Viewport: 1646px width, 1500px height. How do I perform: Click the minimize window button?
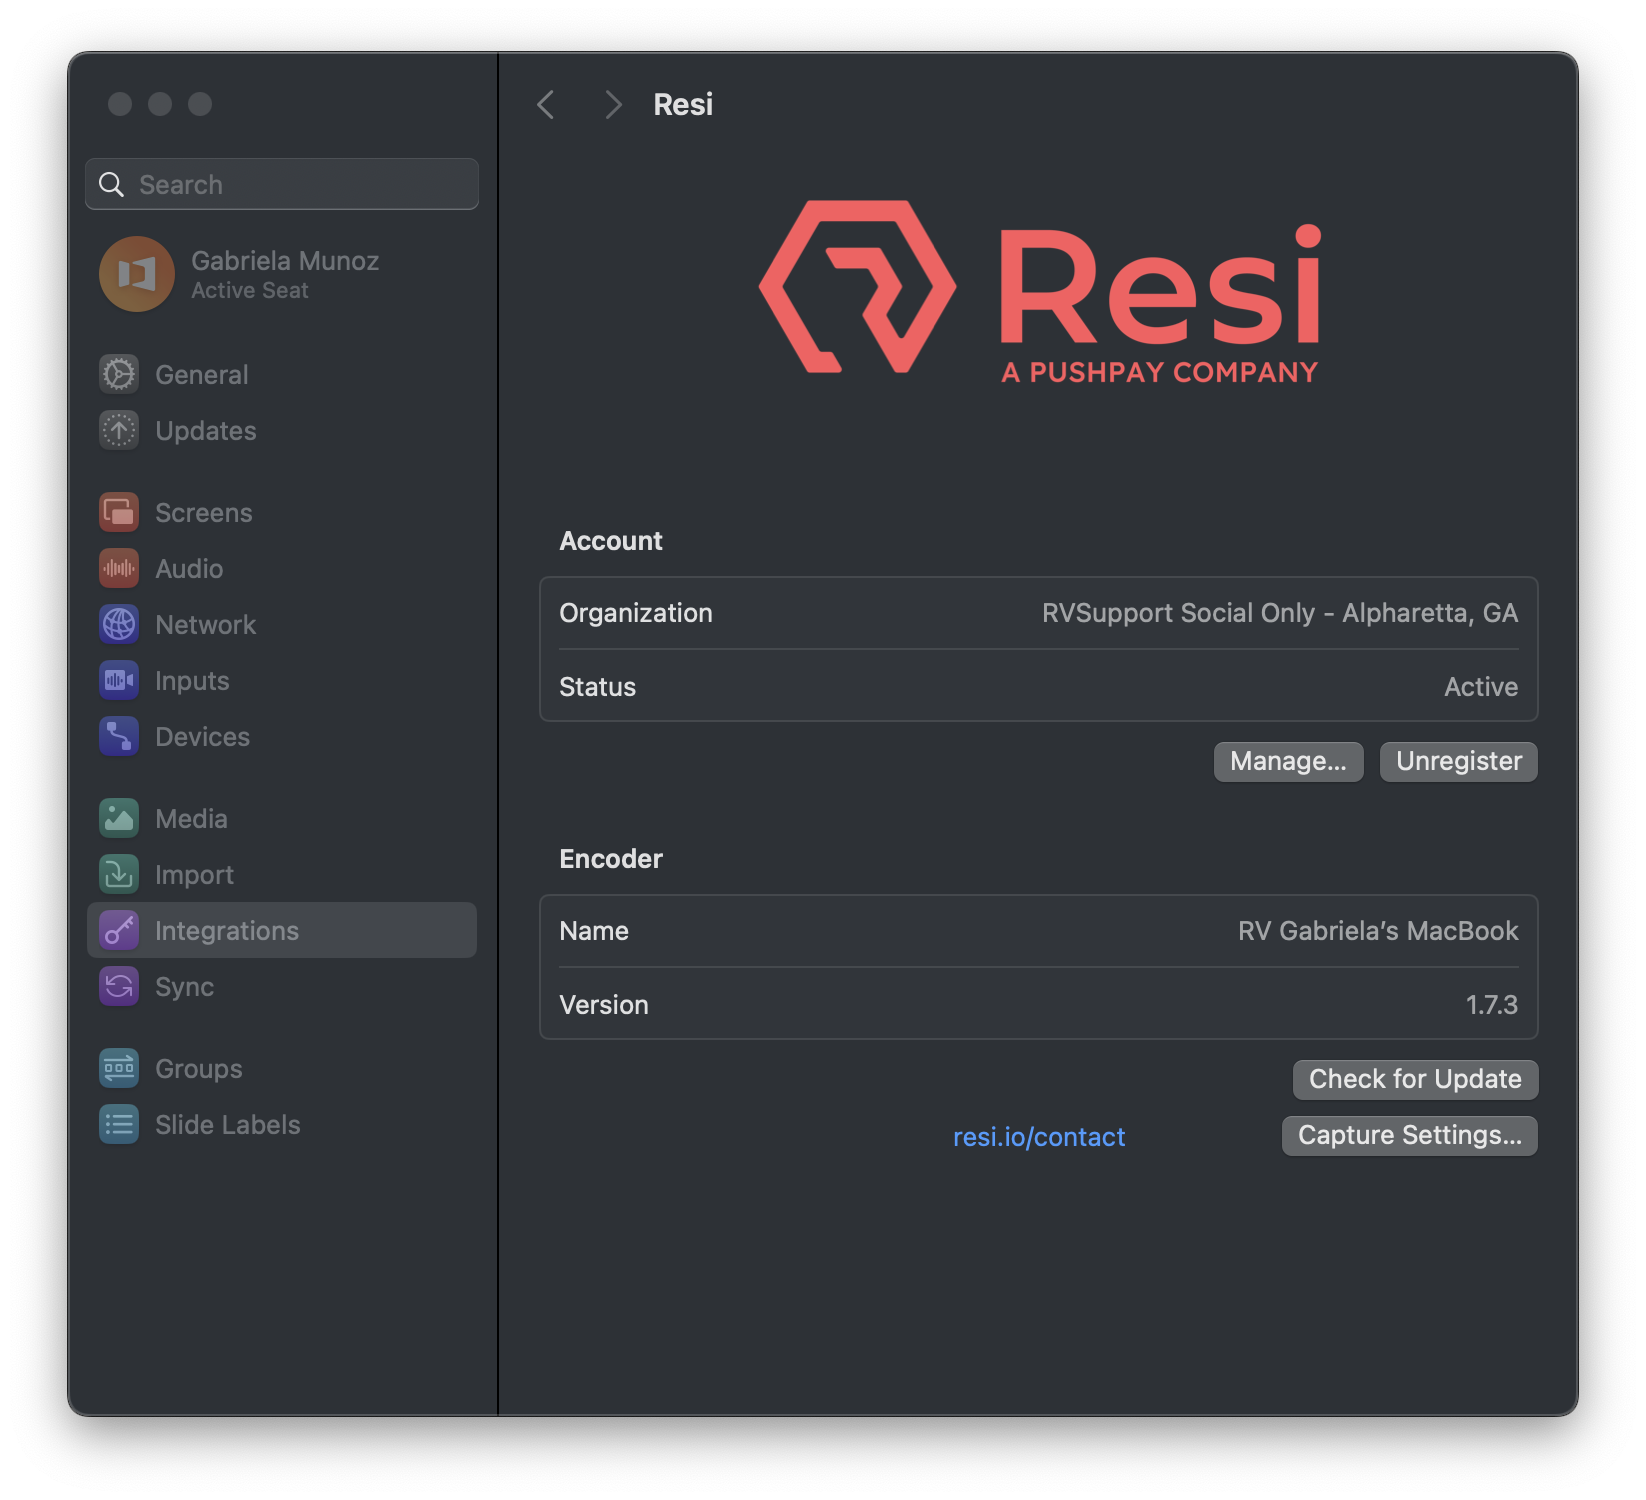click(x=160, y=104)
